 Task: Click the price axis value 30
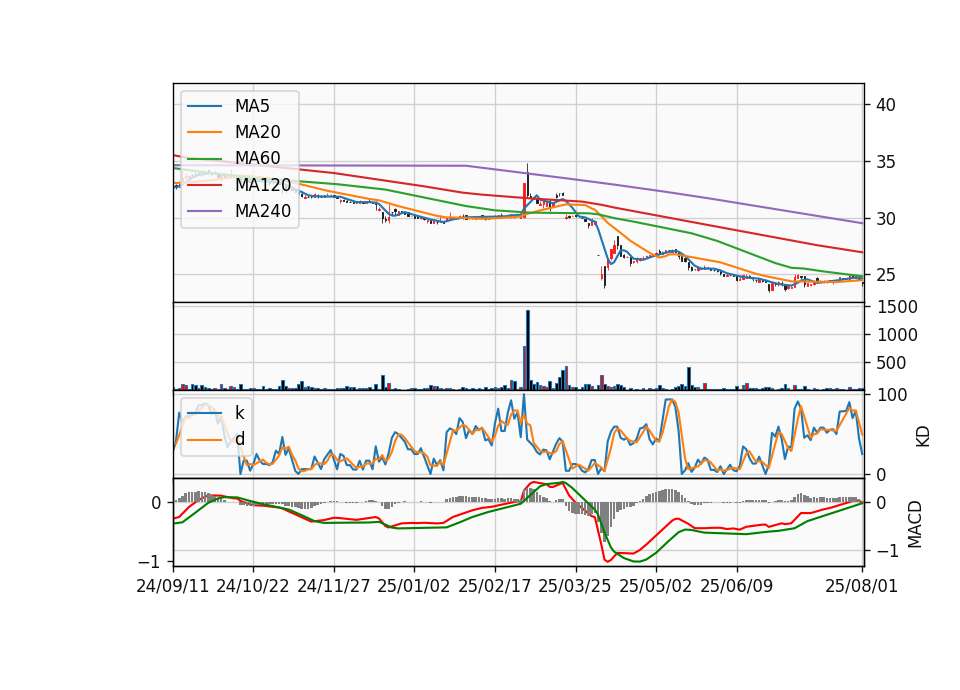click(885, 219)
